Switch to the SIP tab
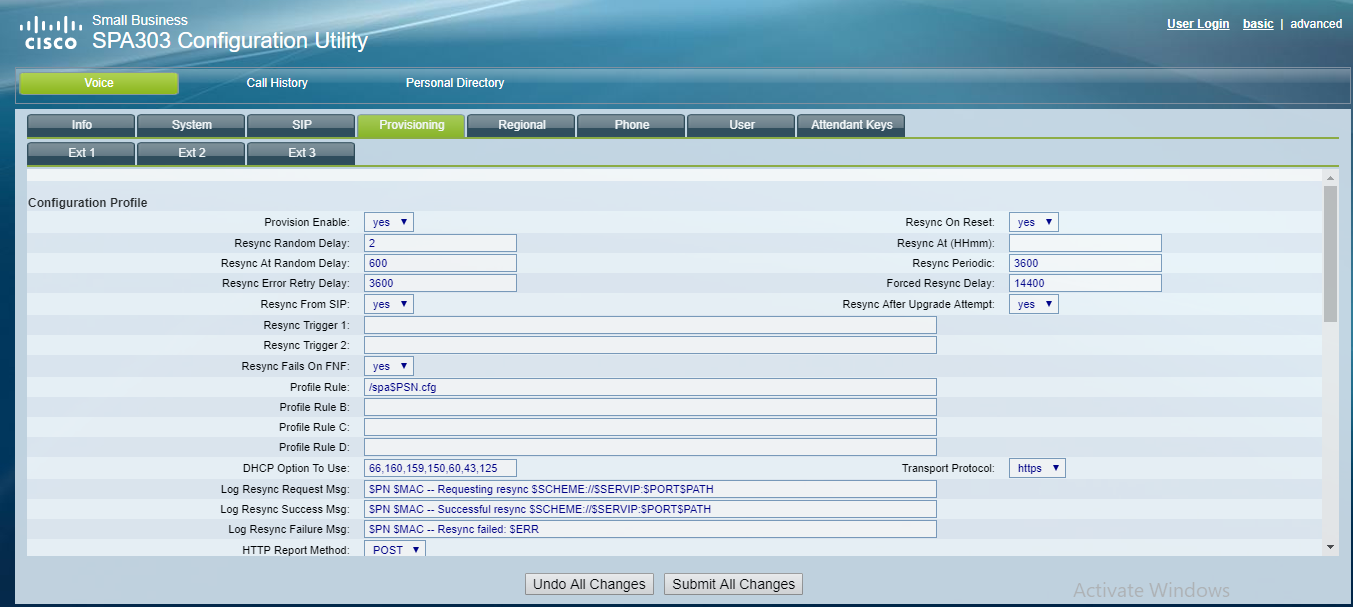 coord(301,125)
